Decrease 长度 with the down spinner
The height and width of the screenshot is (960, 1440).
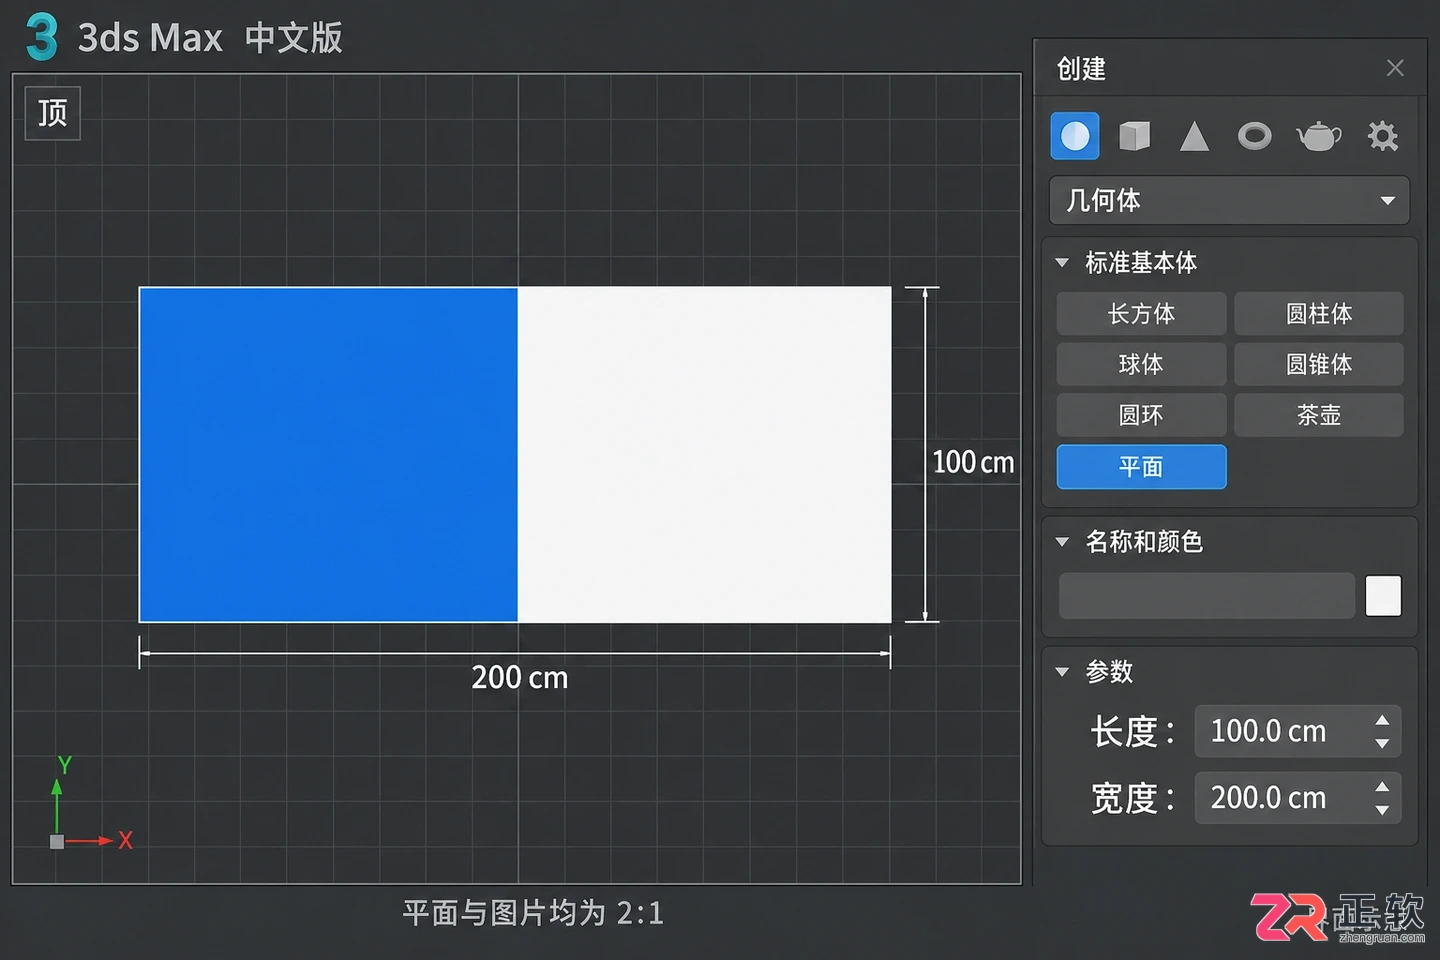[1382, 743]
